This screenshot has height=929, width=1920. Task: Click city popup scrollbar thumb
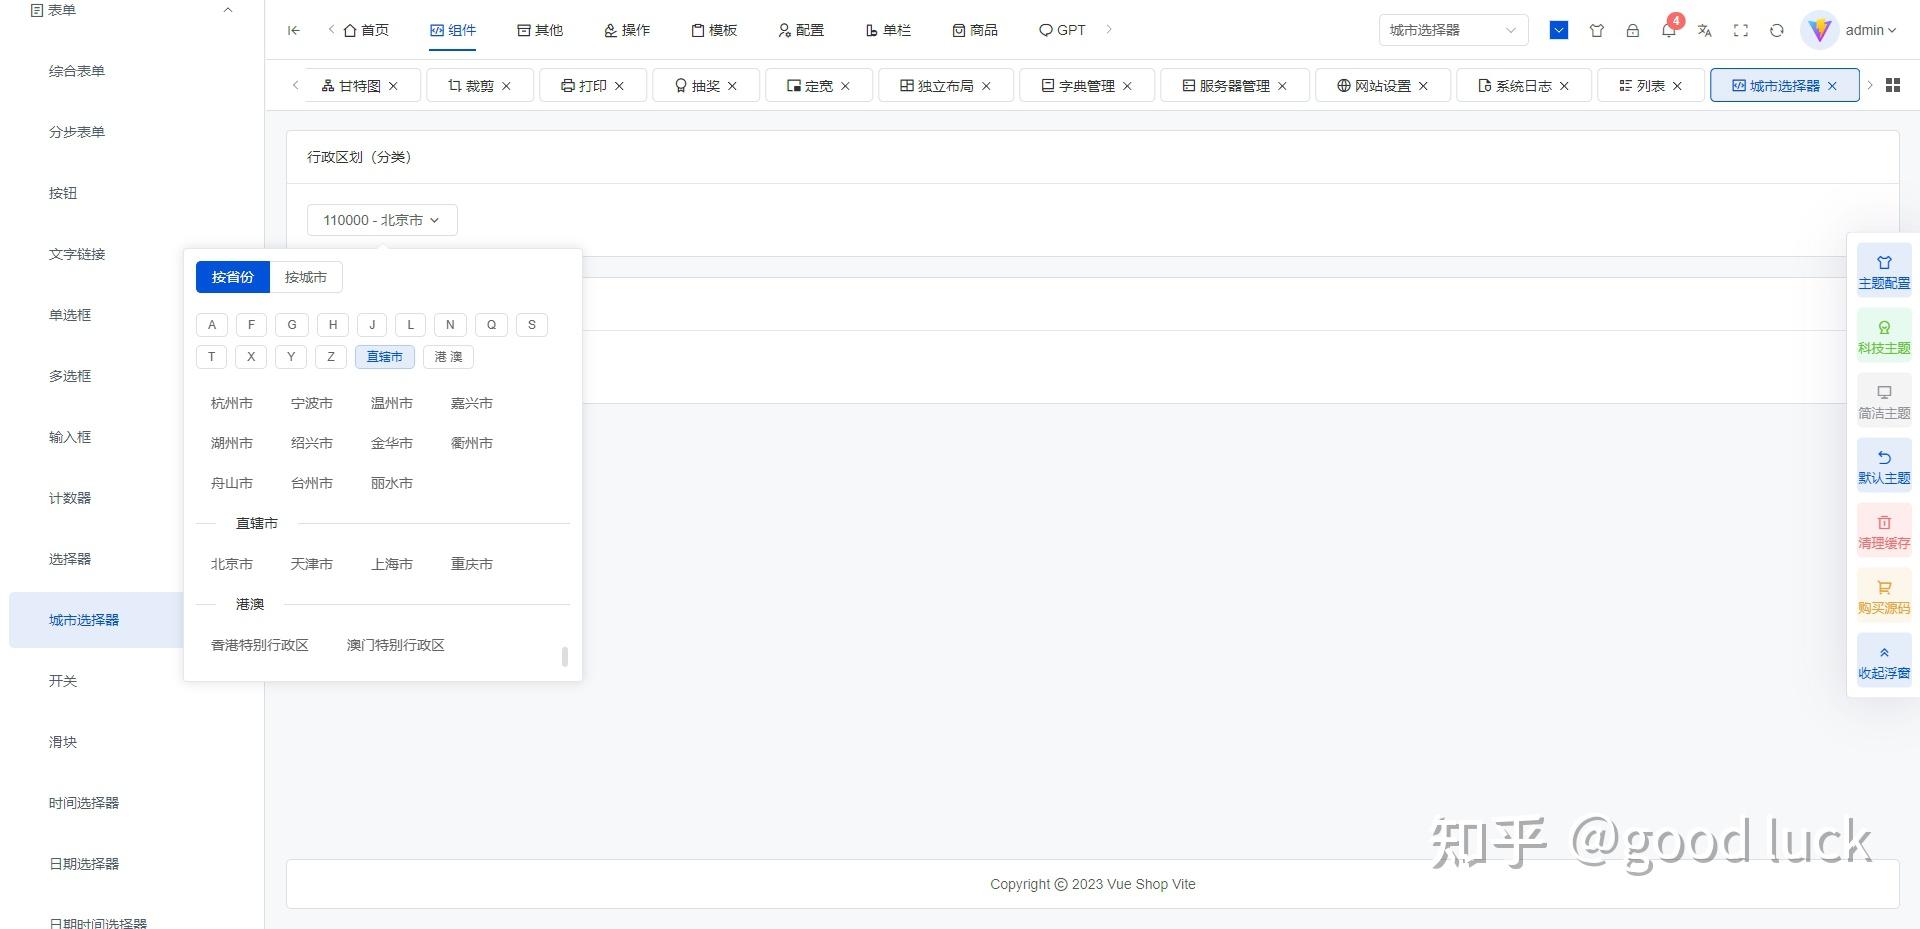pos(565,657)
